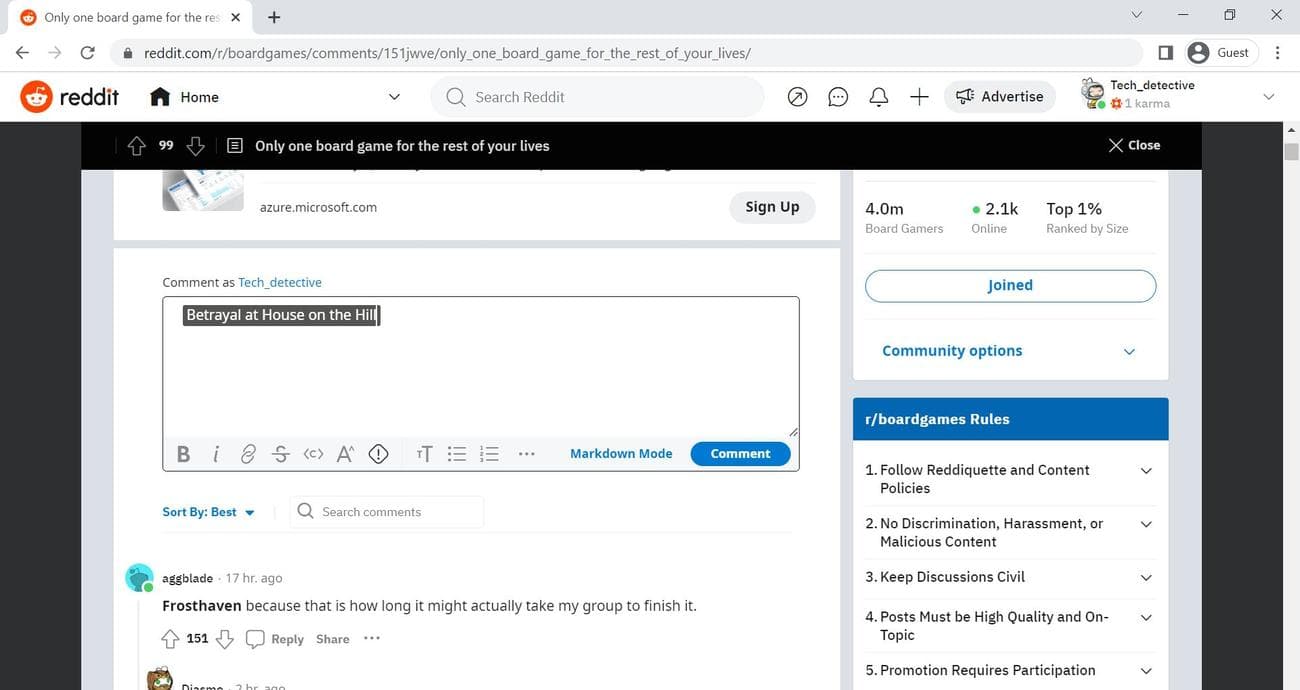Expand rule 3 Keep Discussions Civil

click(1145, 577)
